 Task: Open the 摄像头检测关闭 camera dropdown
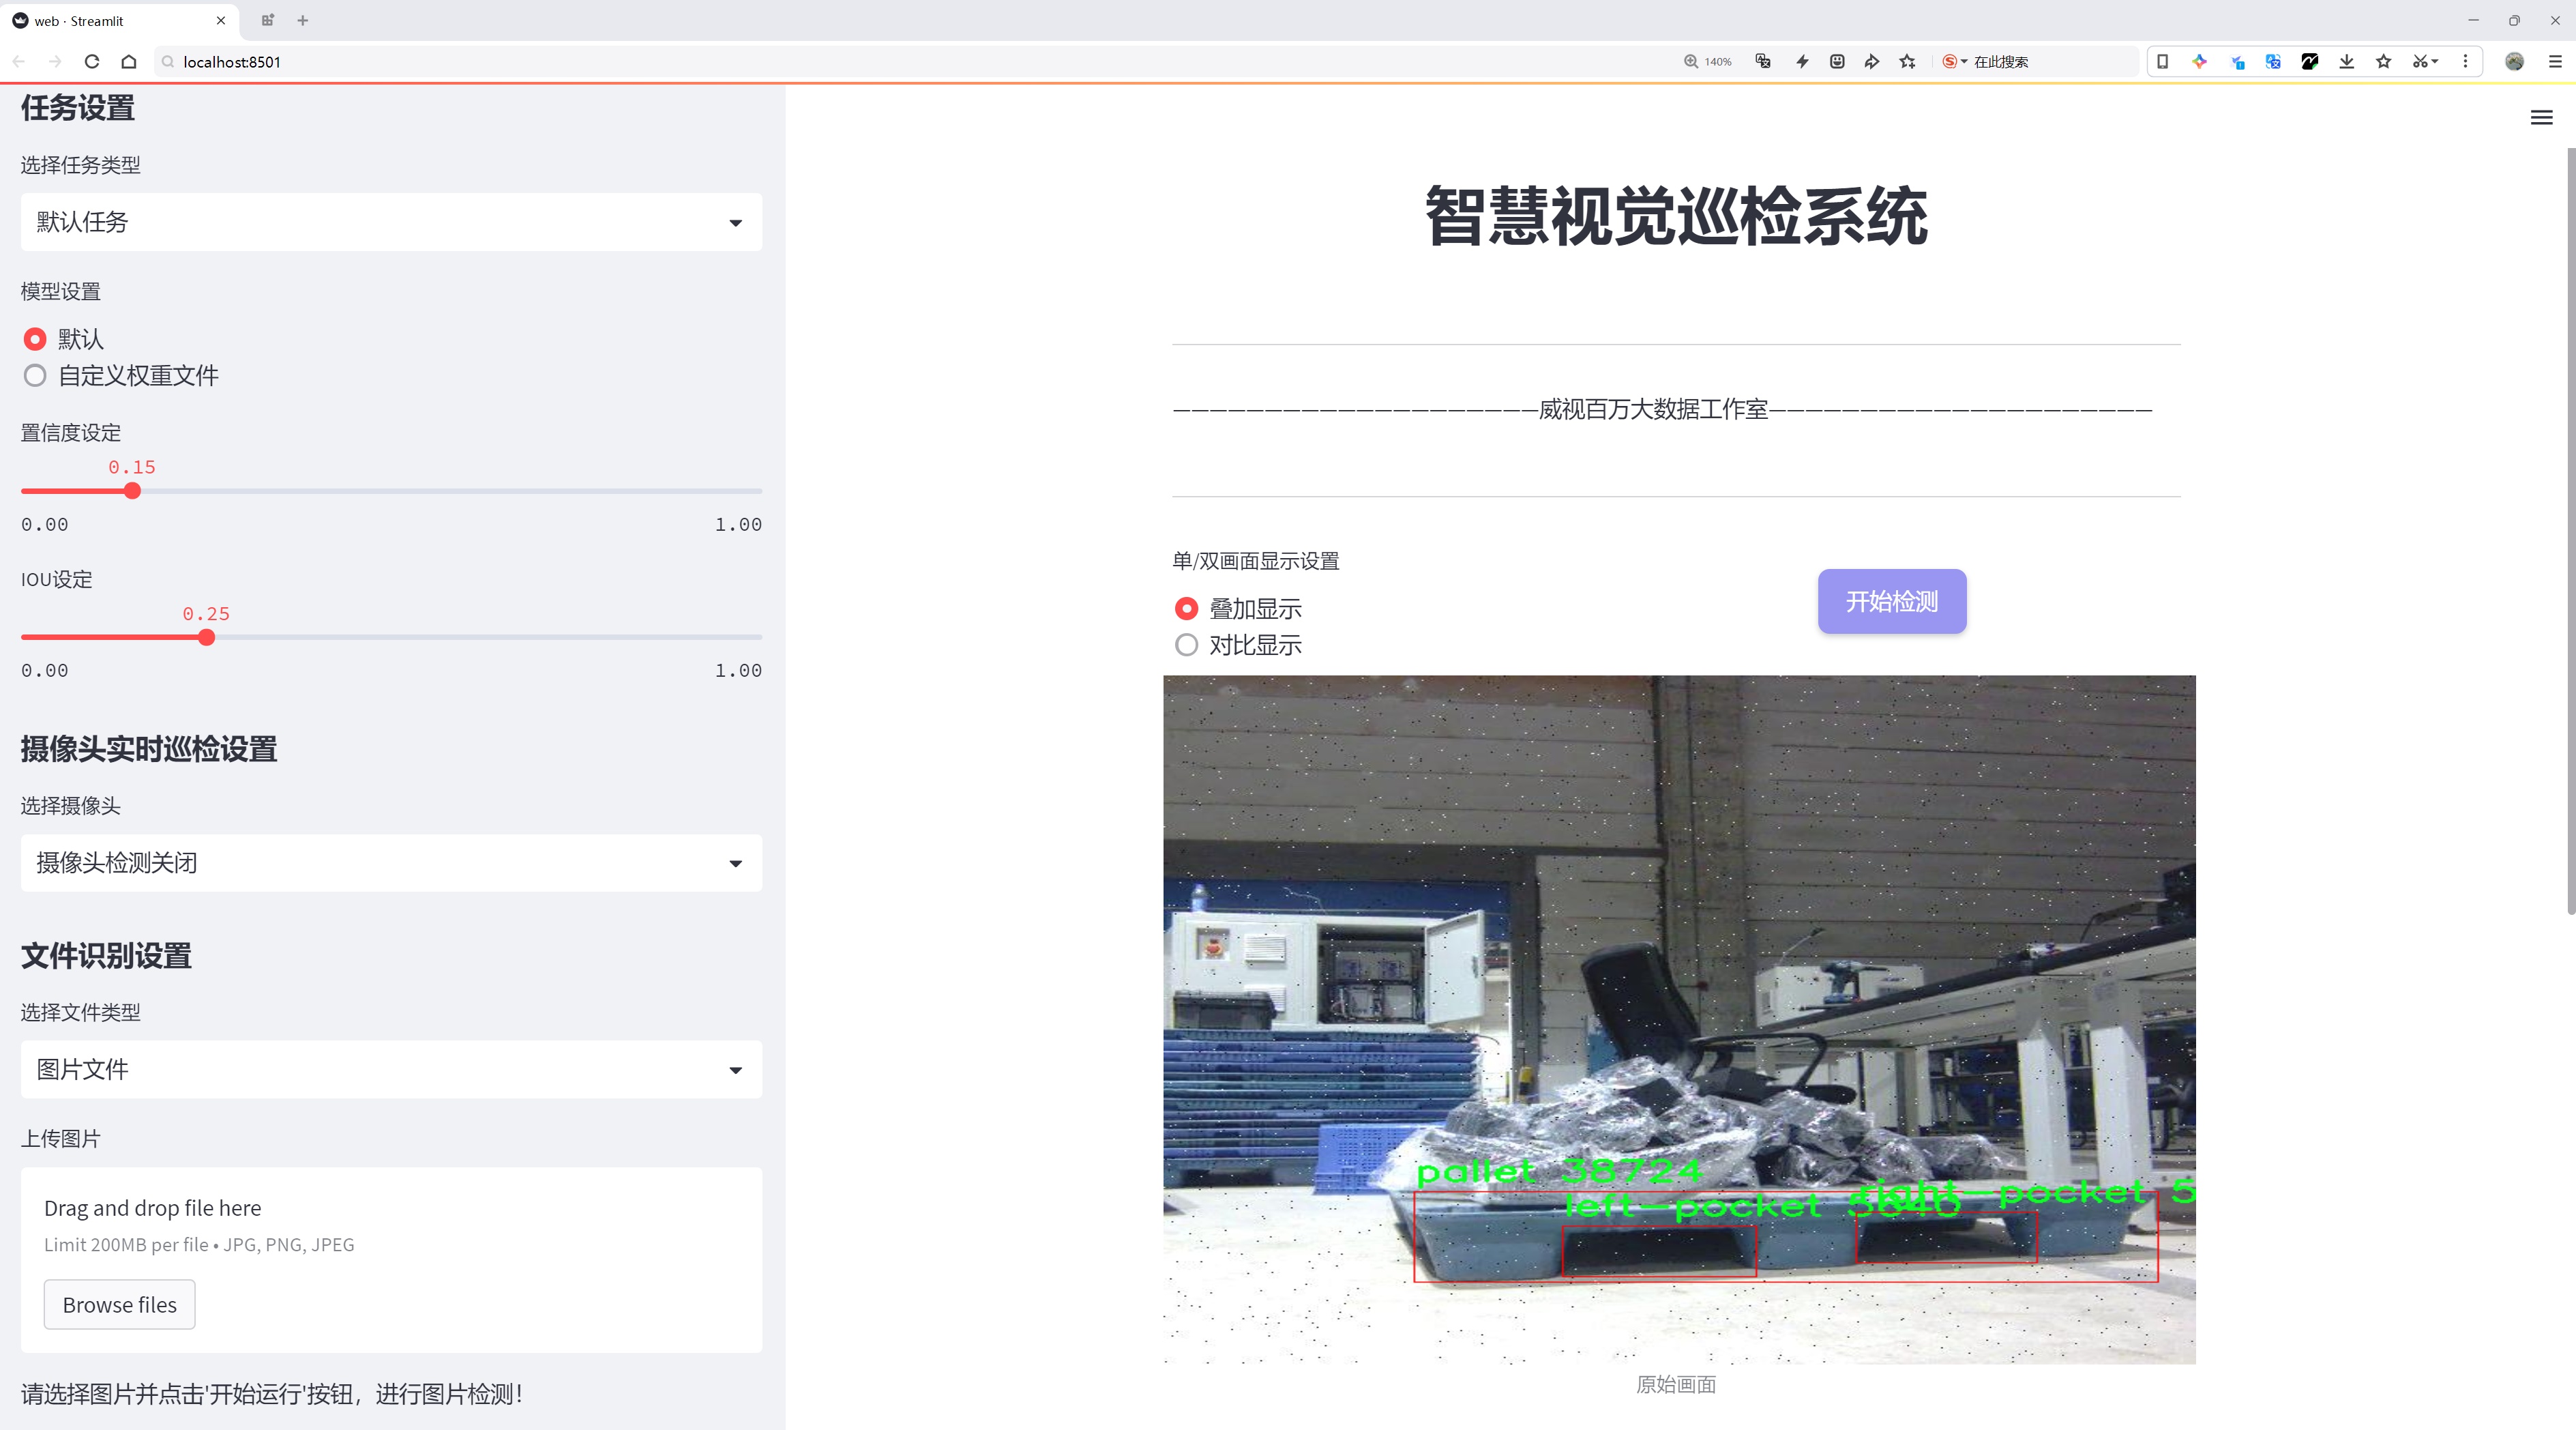(391, 863)
